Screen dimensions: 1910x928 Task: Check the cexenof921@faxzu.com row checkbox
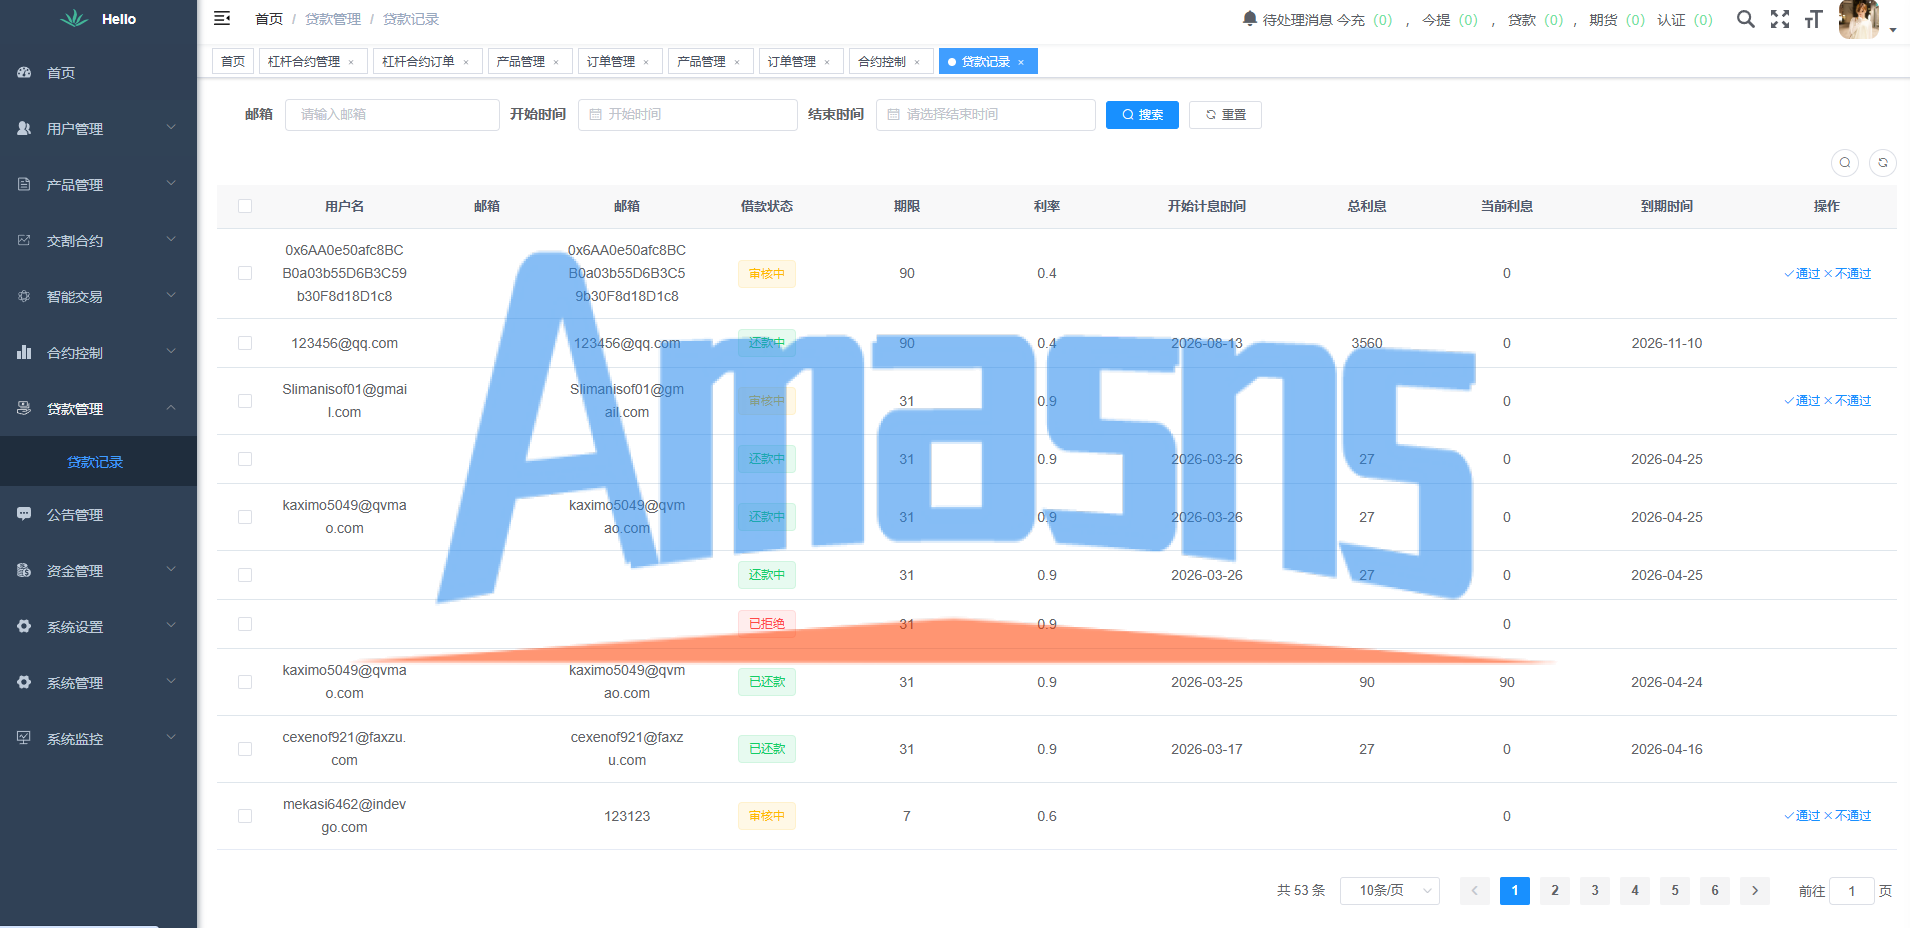245,749
